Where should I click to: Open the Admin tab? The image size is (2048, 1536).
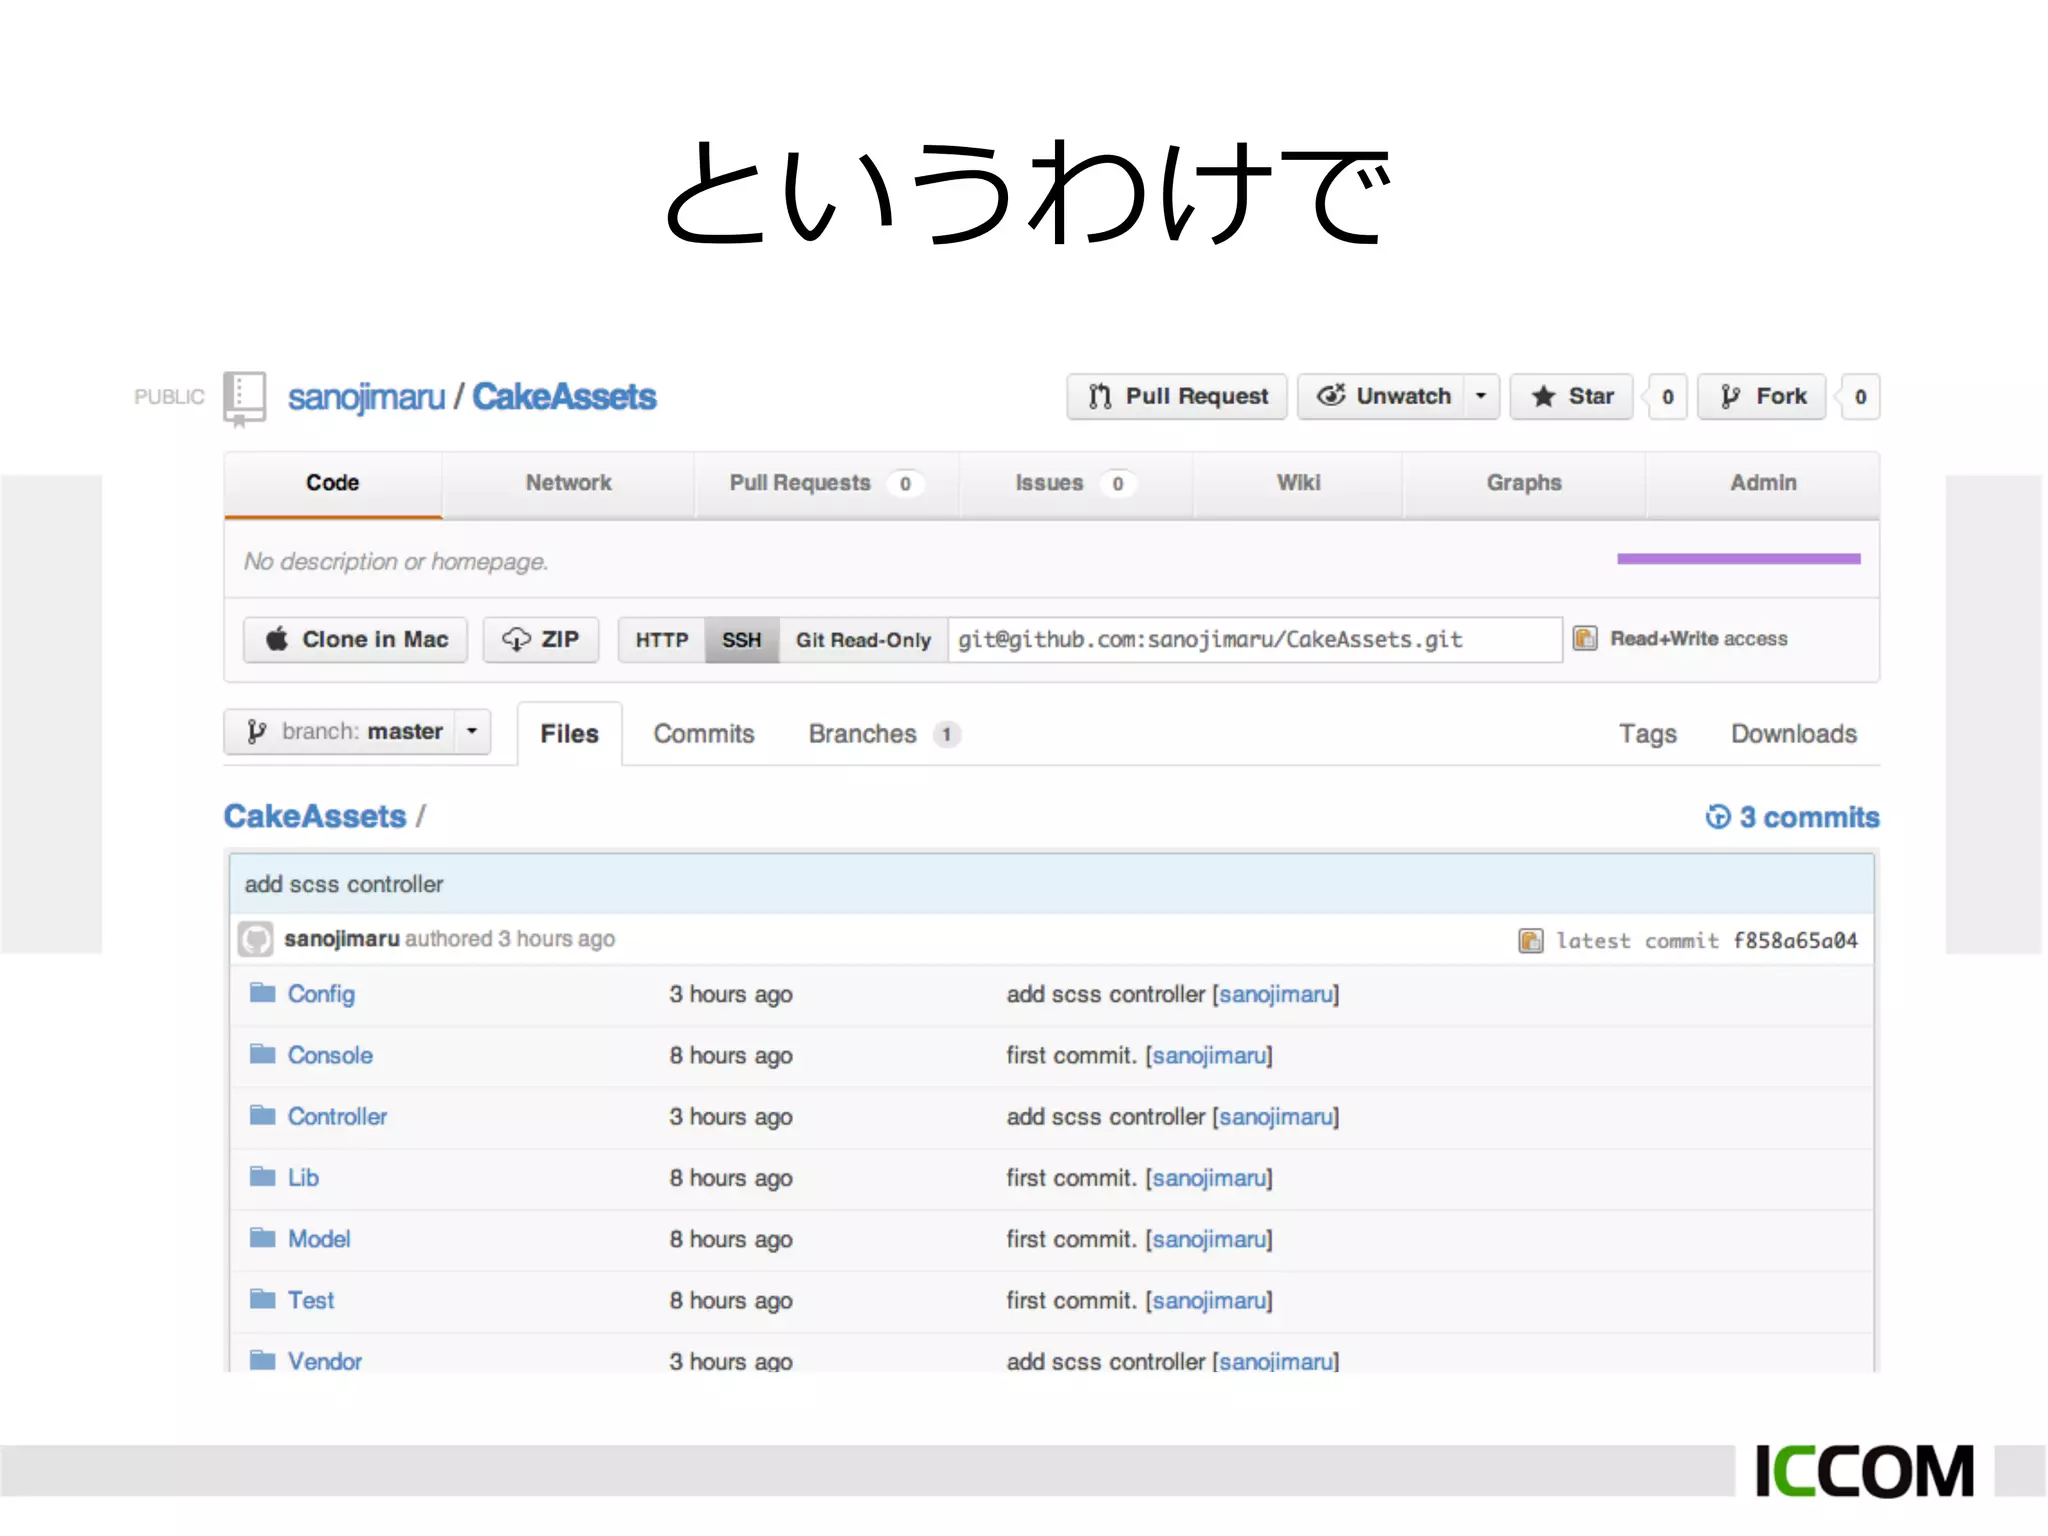(x=1763, y=483)
